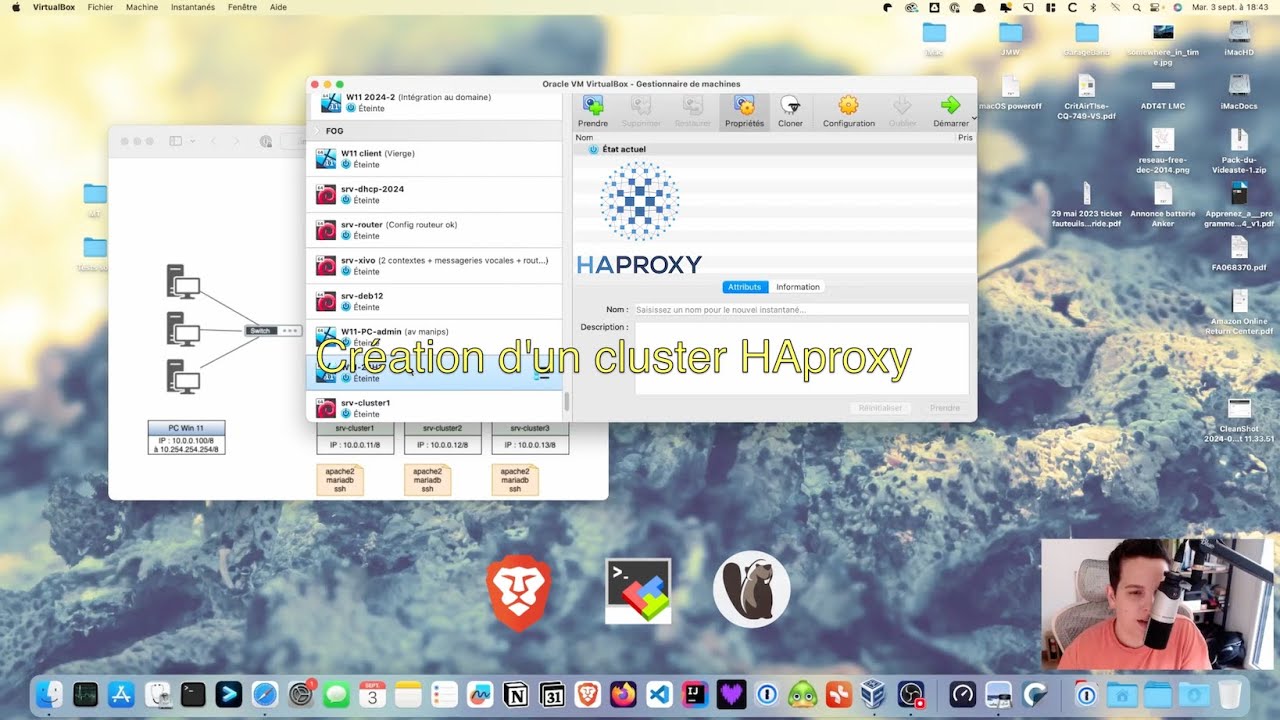Screen dimensions: 1280x720
Task: Open the Démarrer dropdown arrow
Action: pyautogui.click(x=973, y=117)
